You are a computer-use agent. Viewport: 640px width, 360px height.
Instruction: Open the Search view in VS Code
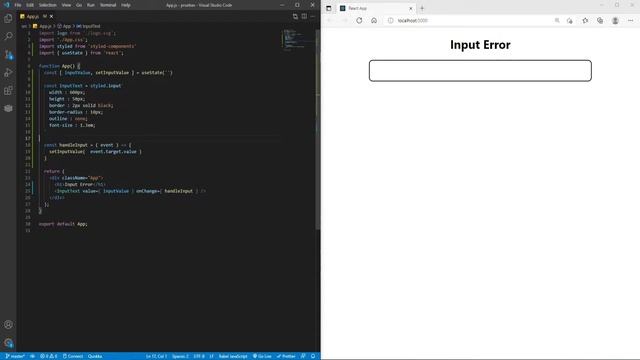click(x=8, y=36)
